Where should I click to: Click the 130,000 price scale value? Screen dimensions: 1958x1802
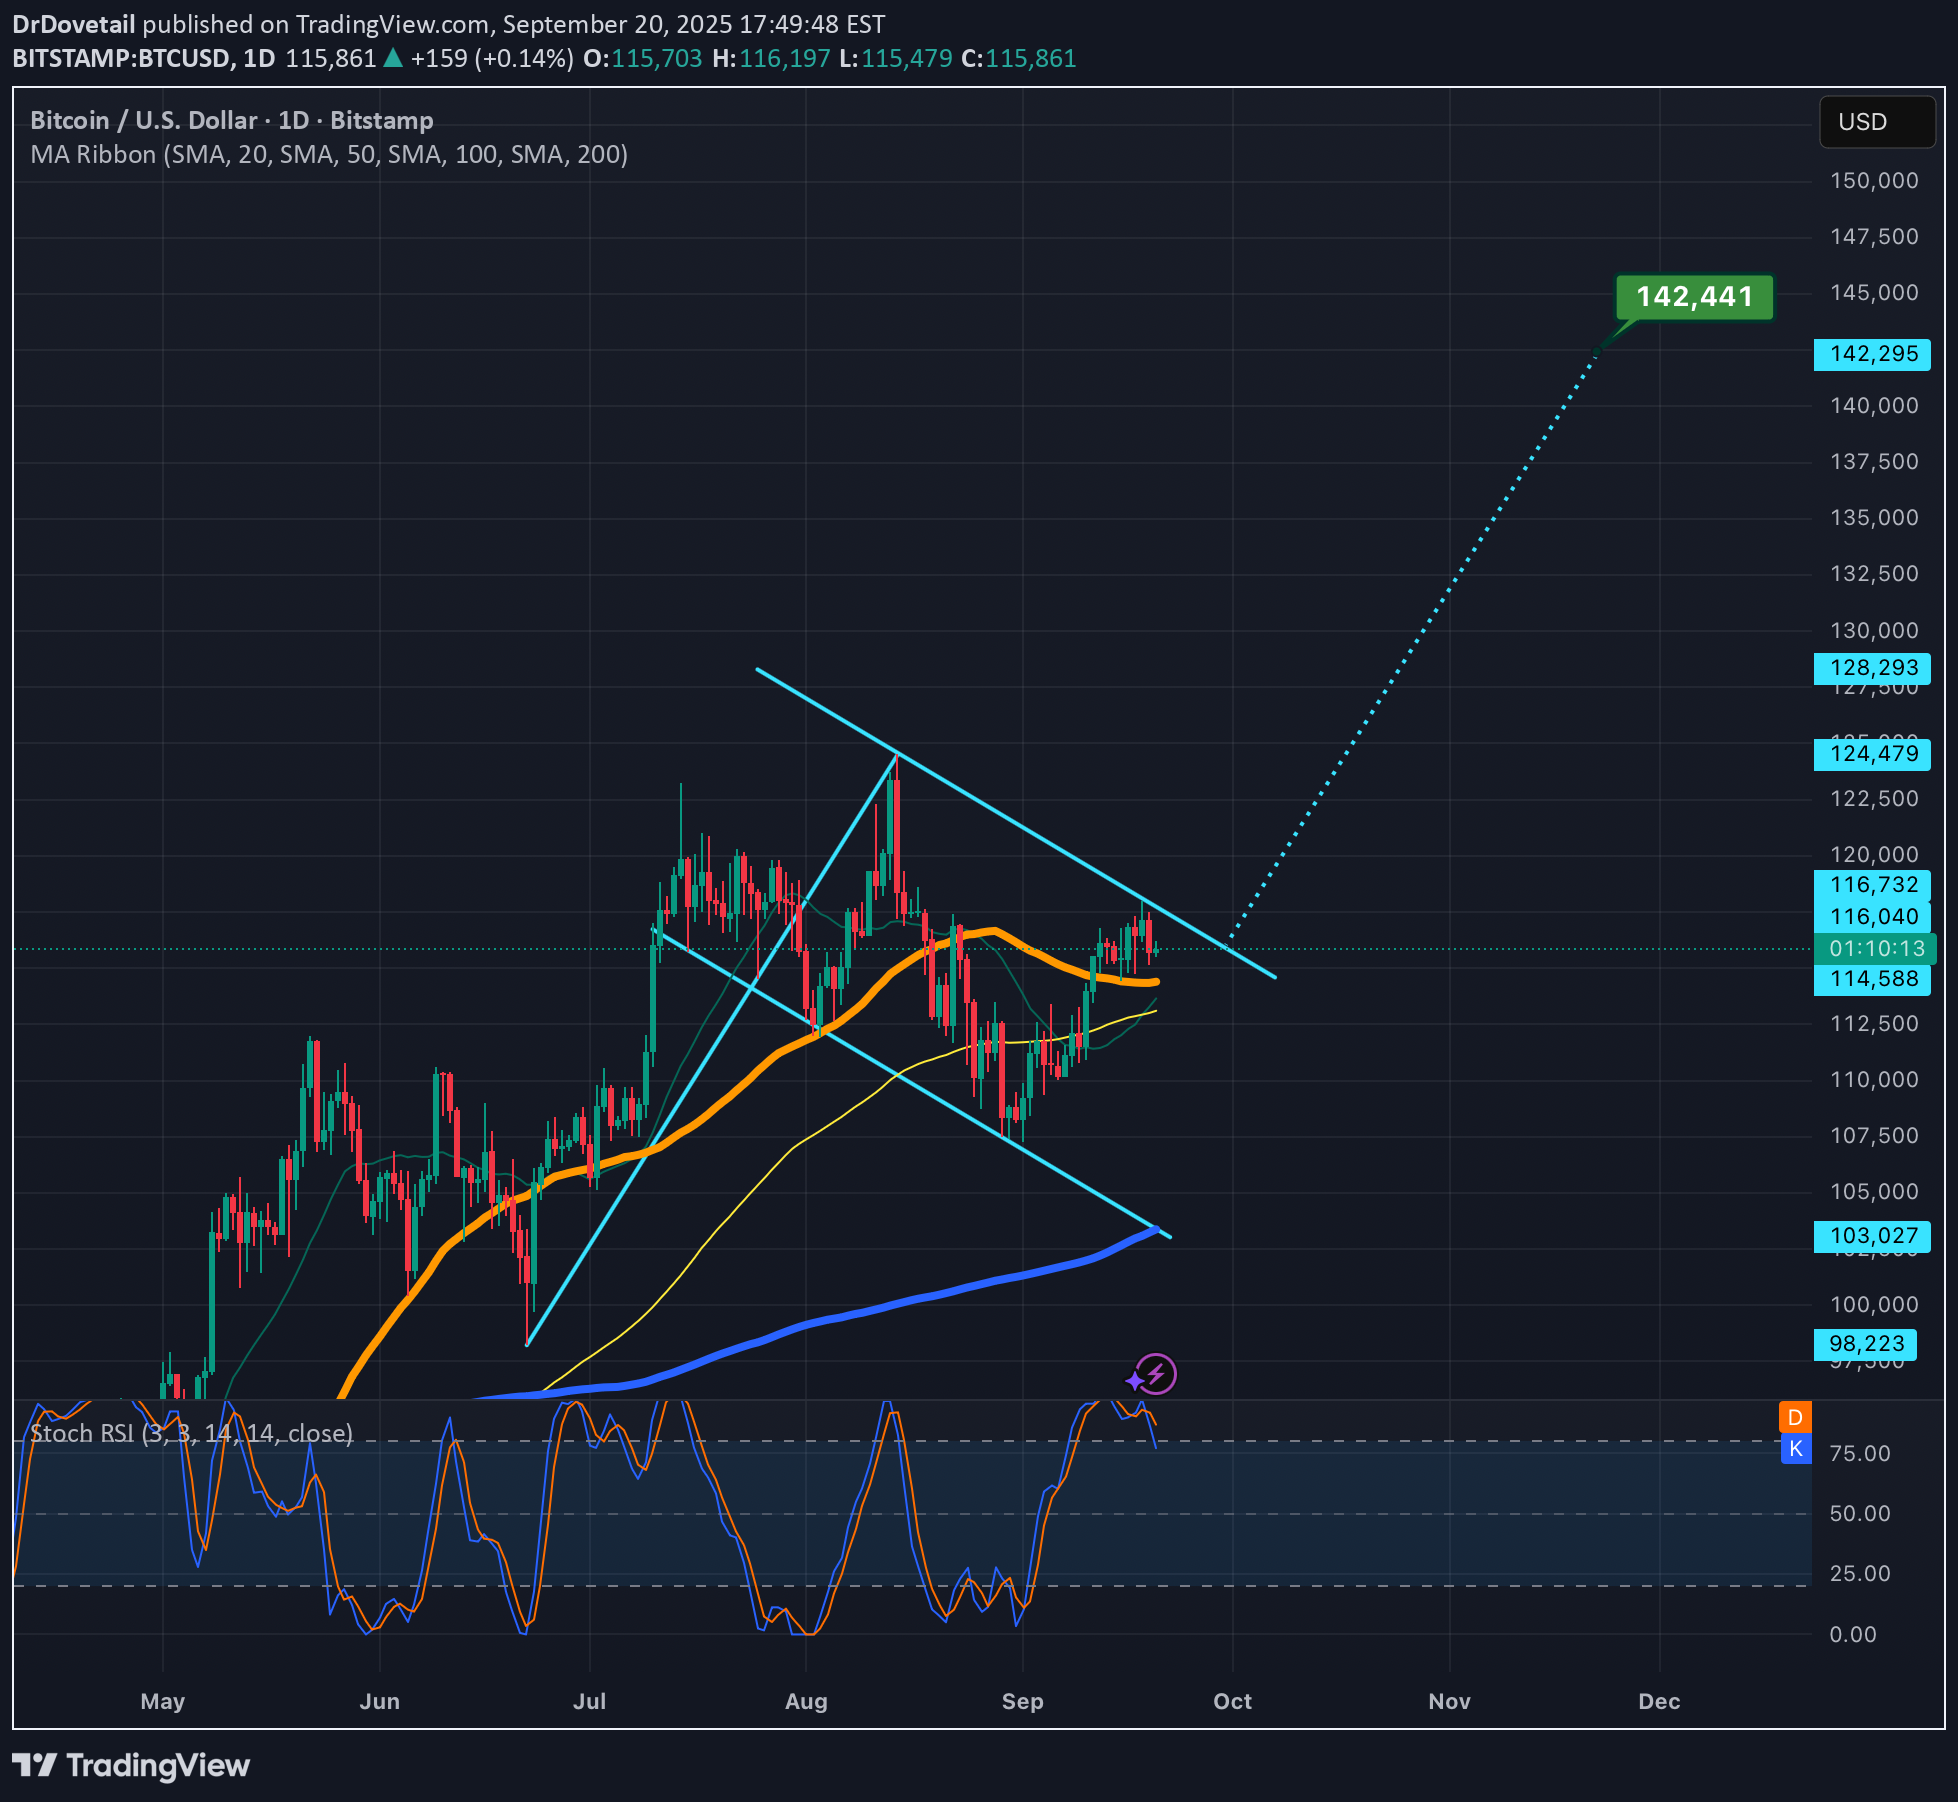(x=1874, y=631)
